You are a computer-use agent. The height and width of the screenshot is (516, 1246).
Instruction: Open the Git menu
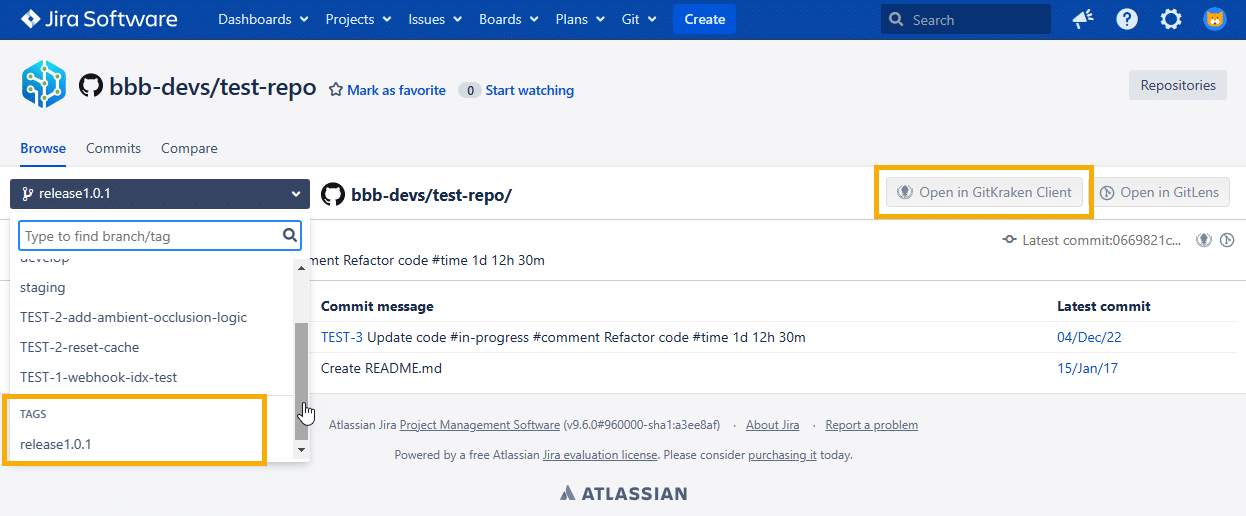pos(639,19)
